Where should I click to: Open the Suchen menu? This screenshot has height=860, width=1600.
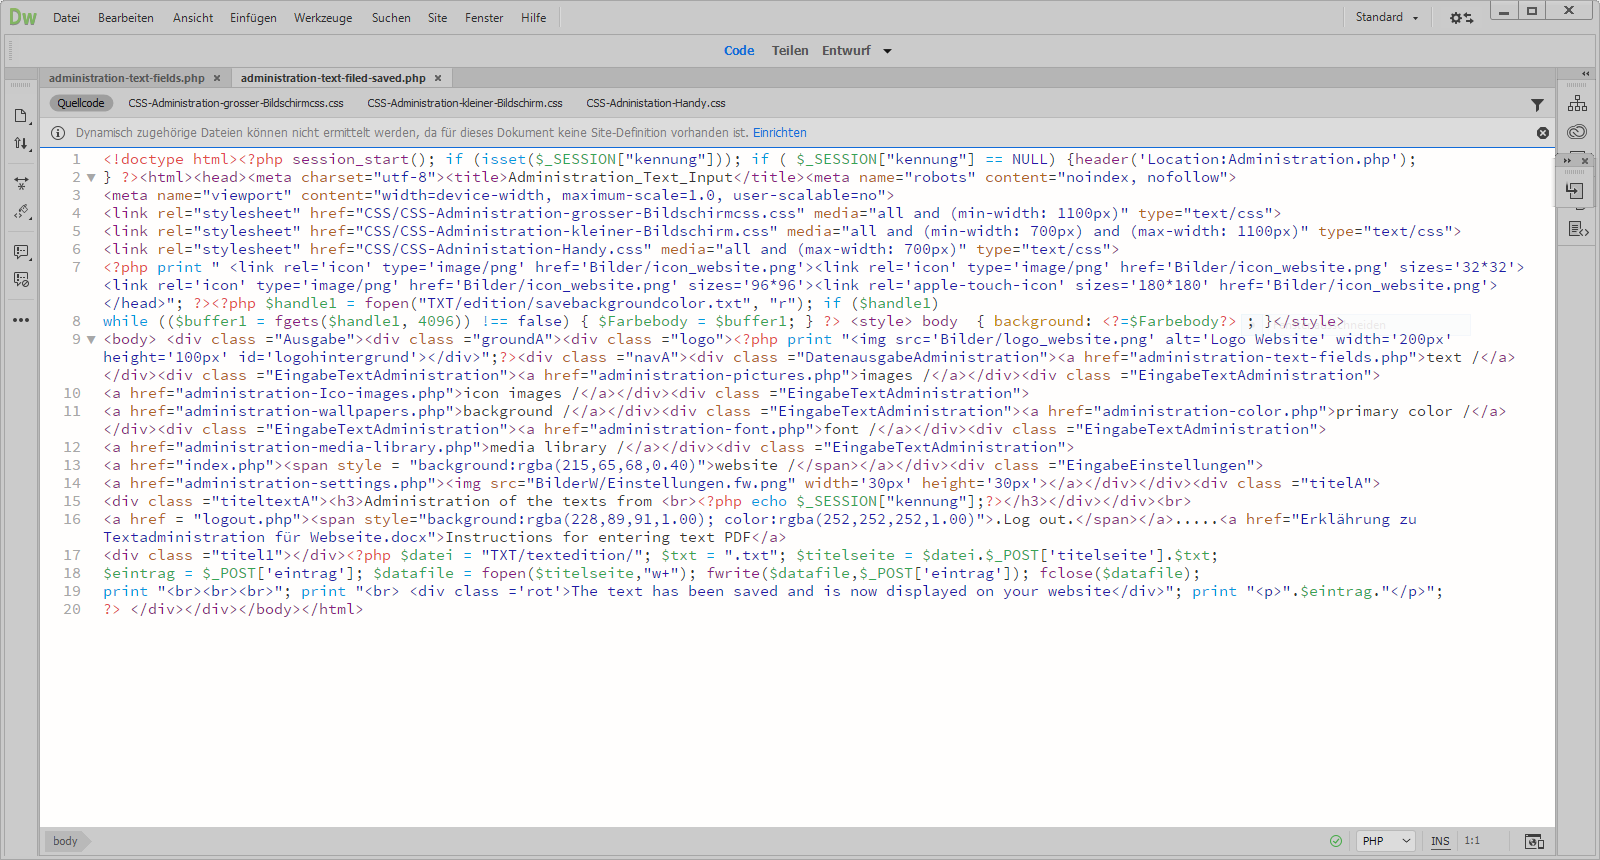(x=391, y=18)
